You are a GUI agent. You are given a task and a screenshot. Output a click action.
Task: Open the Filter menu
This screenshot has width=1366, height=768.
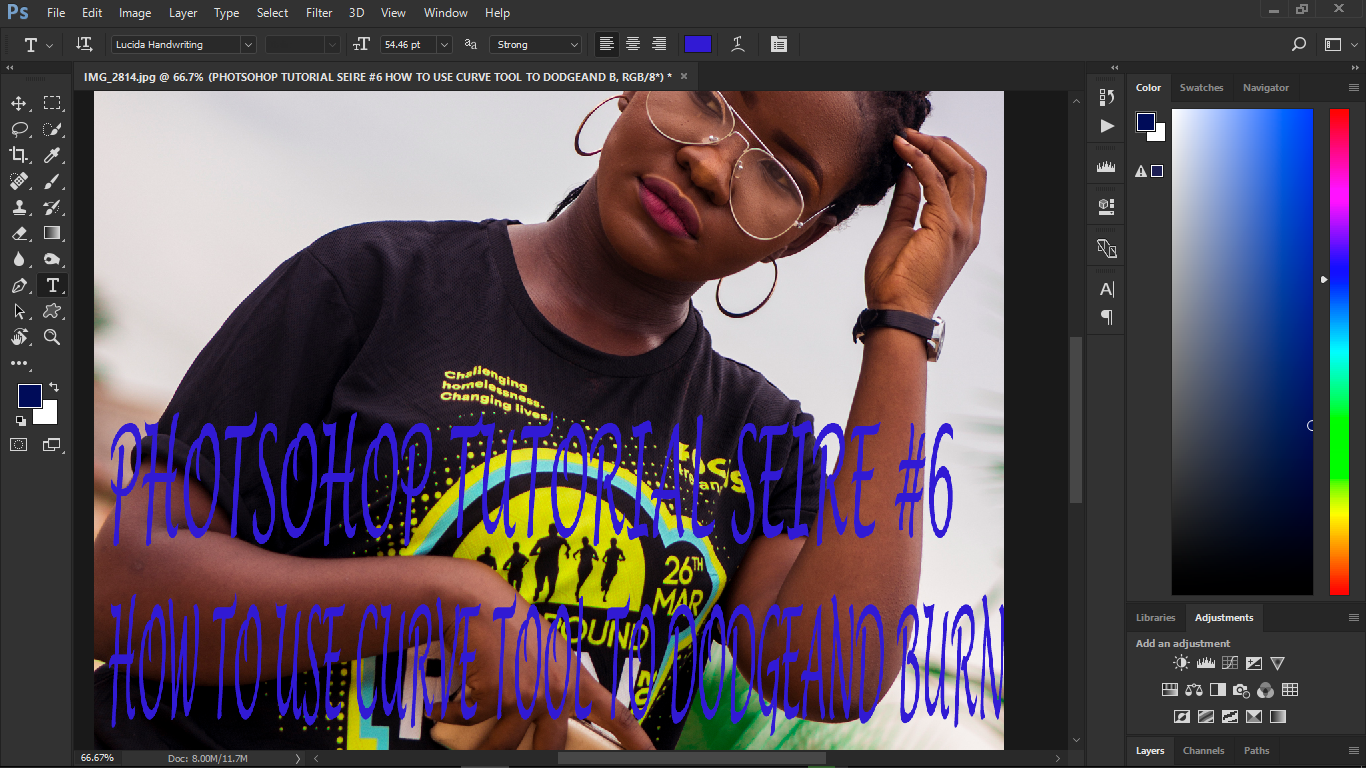[318, 12]
